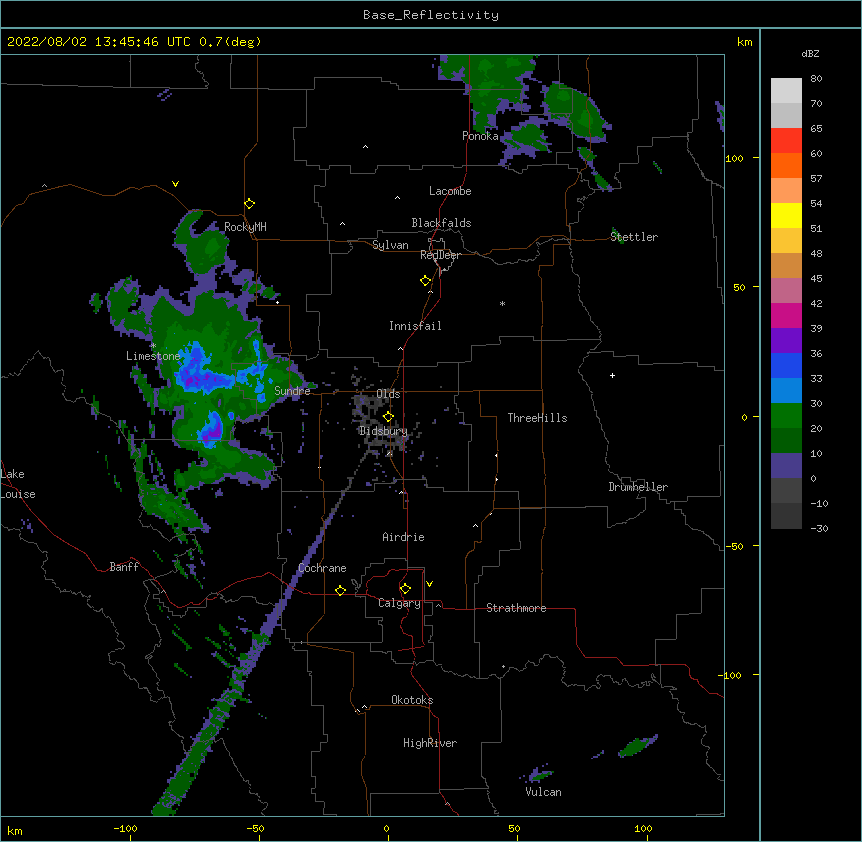Click the yellow diamond marker near RockyMH
Screen dimensions: 862x842
[250, 204]
